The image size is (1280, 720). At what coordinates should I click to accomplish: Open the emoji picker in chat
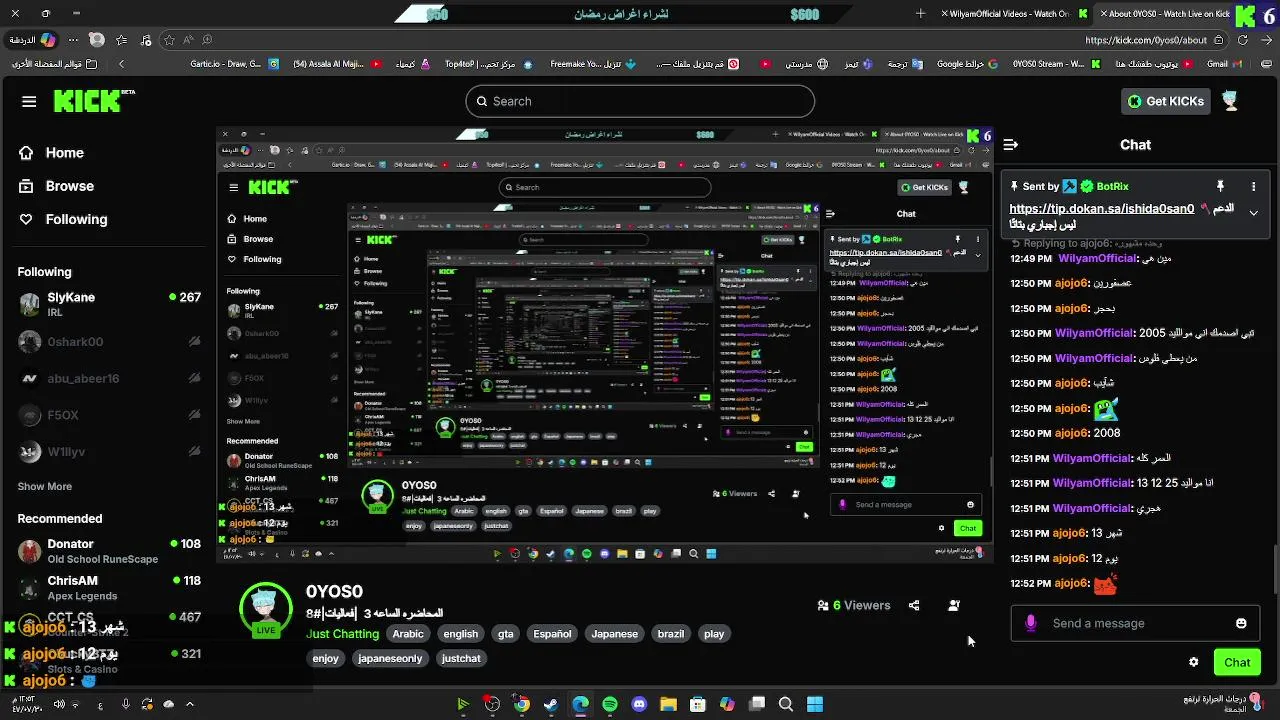[1241, 623]
